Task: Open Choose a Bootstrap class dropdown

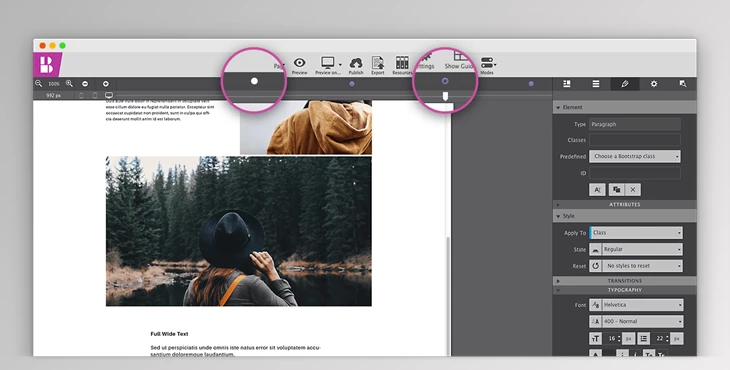Action: (x=635, y=156)
